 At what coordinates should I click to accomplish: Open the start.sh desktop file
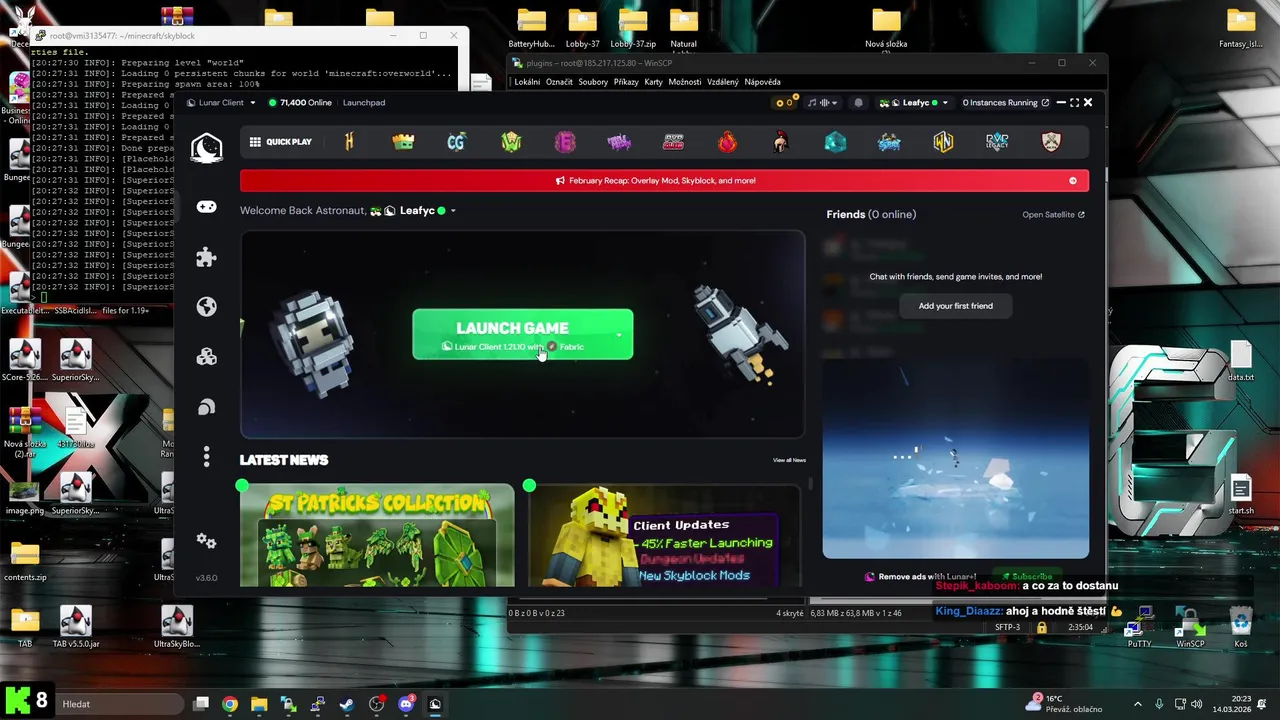1241,495
